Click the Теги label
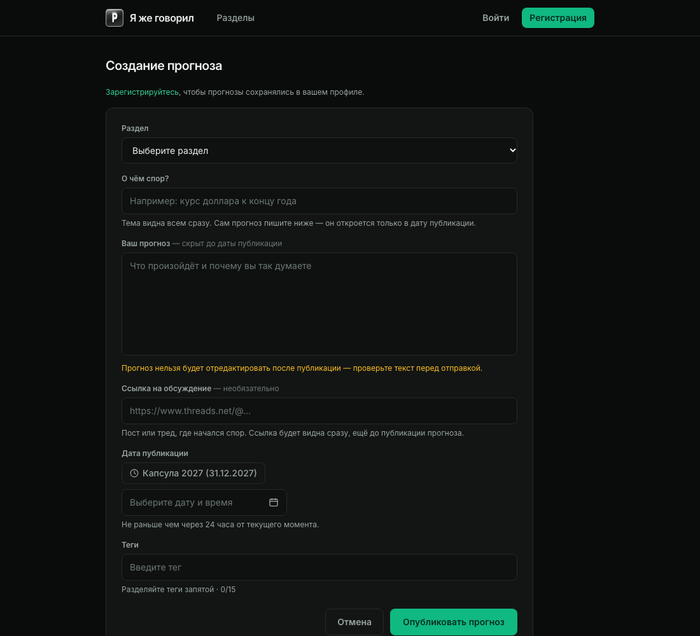Viewport: 700px width, 636px height. (x=130, y=545)
